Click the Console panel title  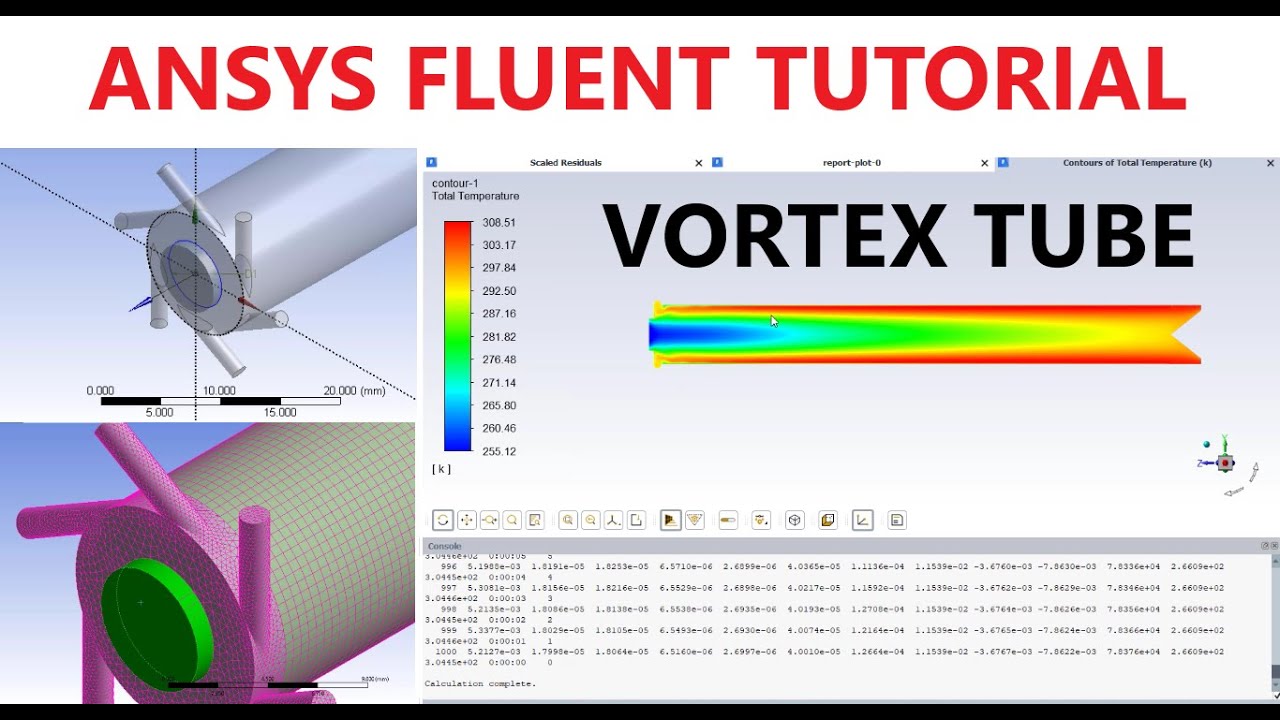coord(444,546)
